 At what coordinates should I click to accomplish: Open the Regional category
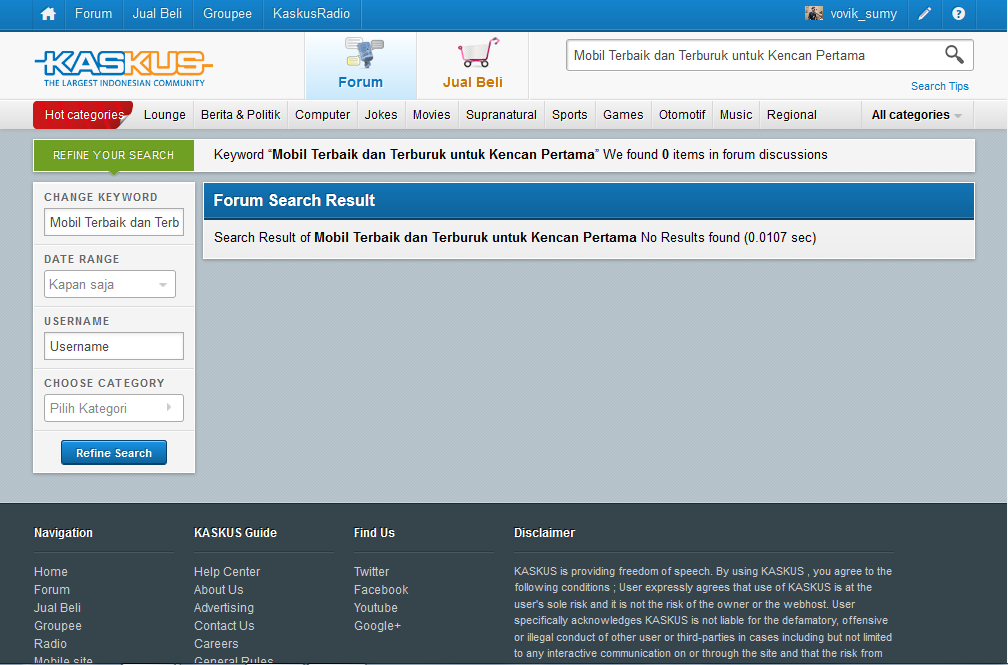791,114
